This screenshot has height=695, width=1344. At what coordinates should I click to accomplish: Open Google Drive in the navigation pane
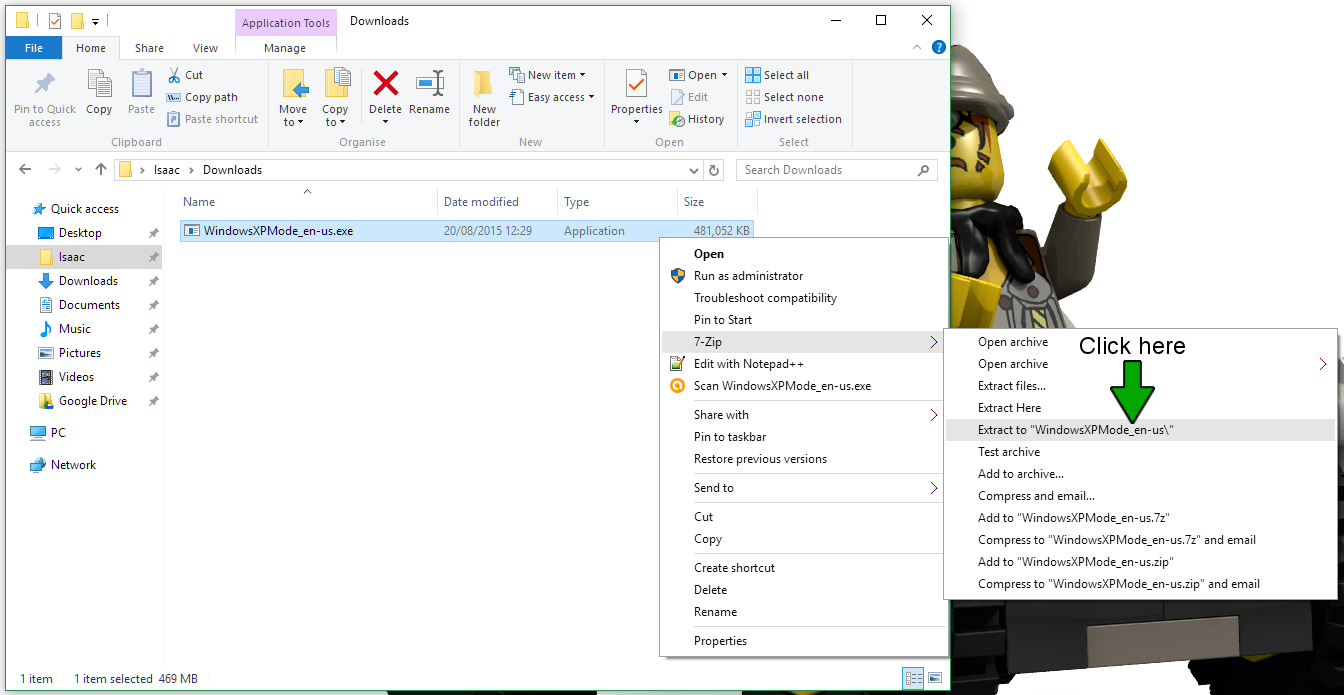(x=93, y=401)
